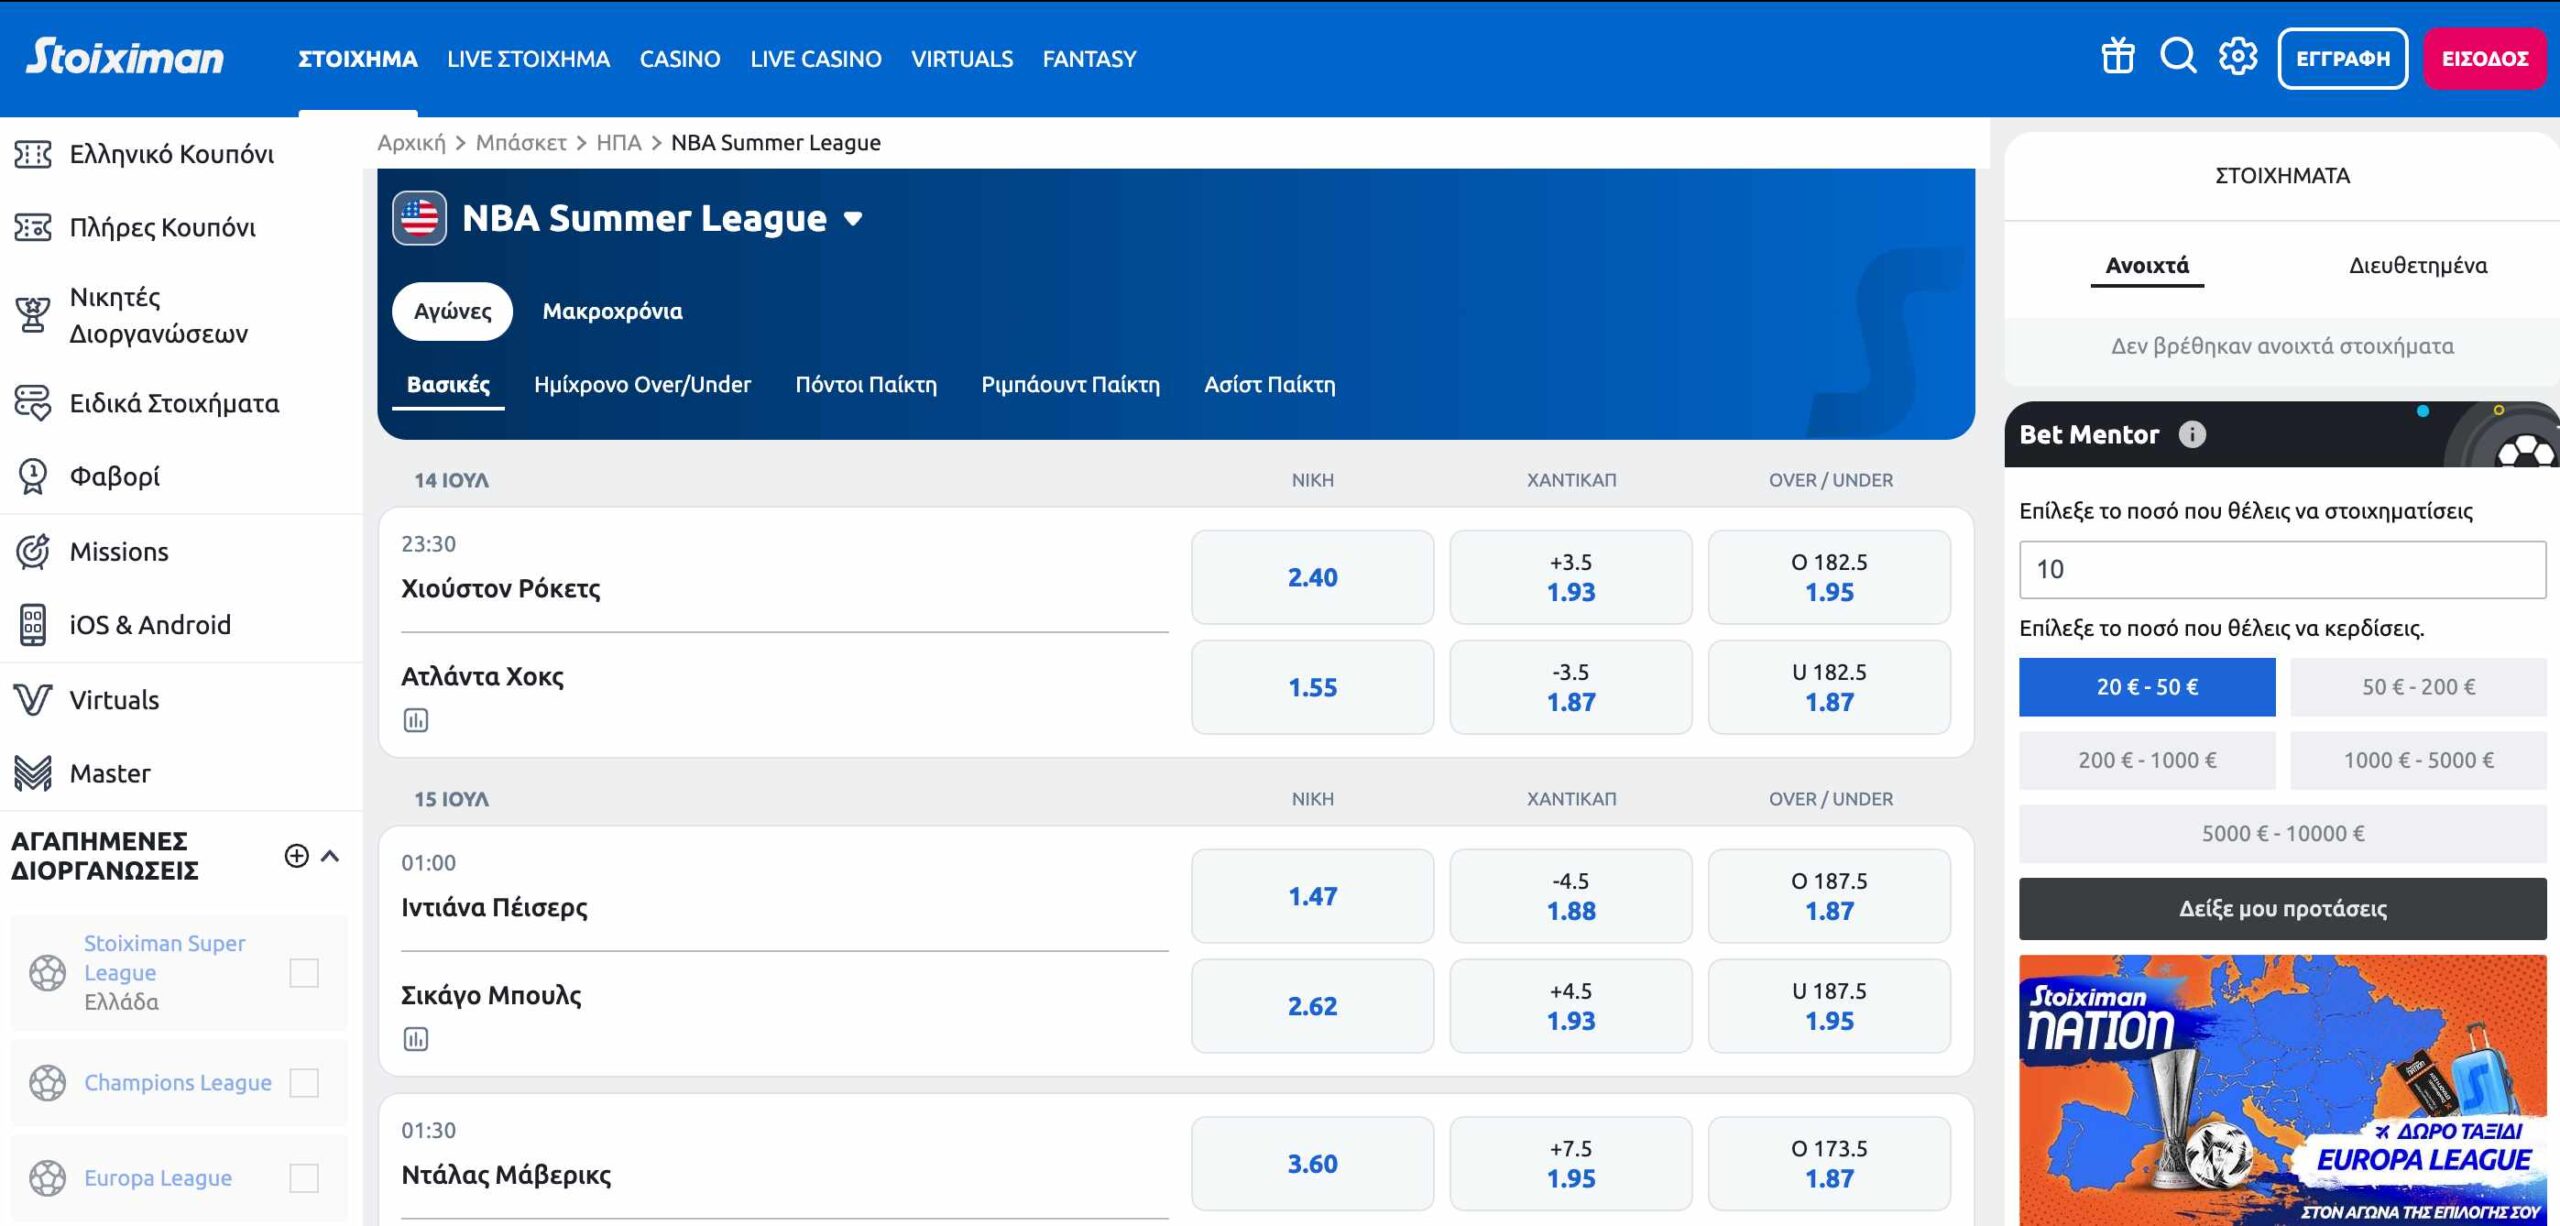The height and width of the screenshot is (1226, 2560).
Task: Select Over 182.5 odds 1.95
Action: (x=1829, y=577)
